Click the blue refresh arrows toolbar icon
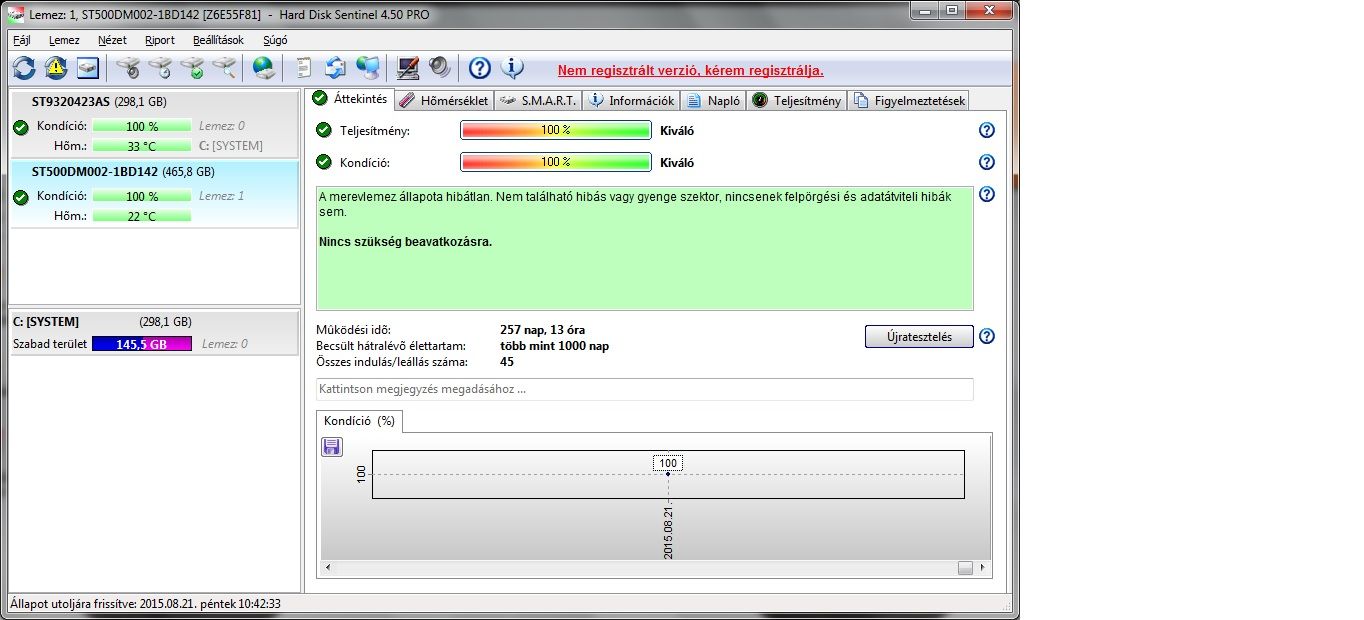The width and height of the screenshot is (1364, 620). pyautogui.click(x=24, y=68)
